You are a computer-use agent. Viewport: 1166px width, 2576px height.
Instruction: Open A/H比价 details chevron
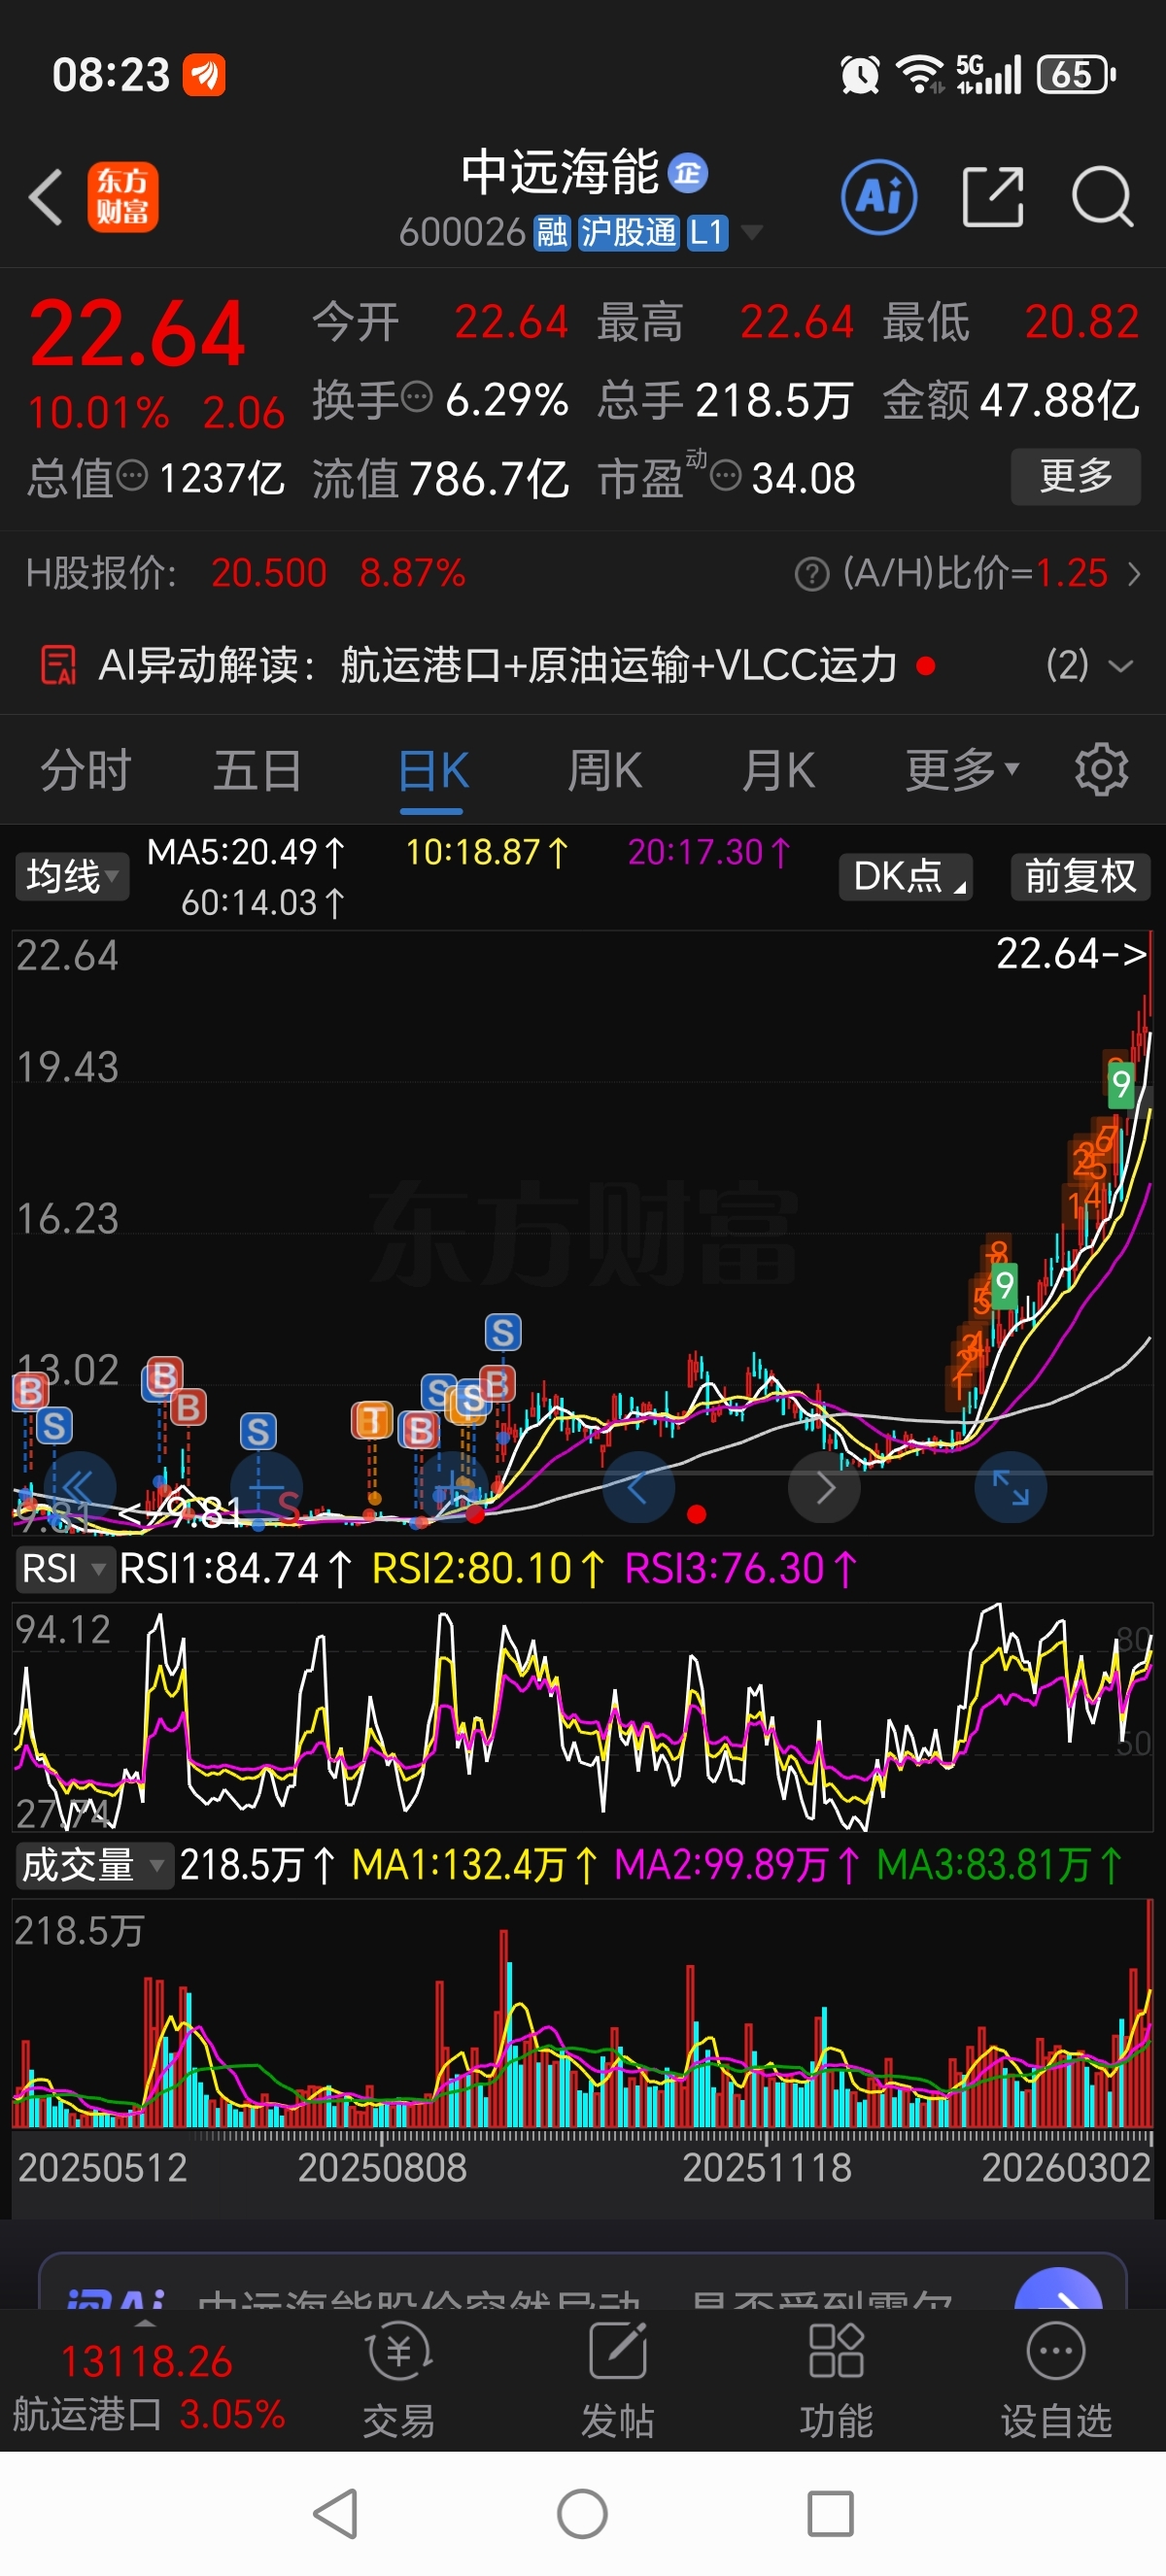tap(1133, 574)
